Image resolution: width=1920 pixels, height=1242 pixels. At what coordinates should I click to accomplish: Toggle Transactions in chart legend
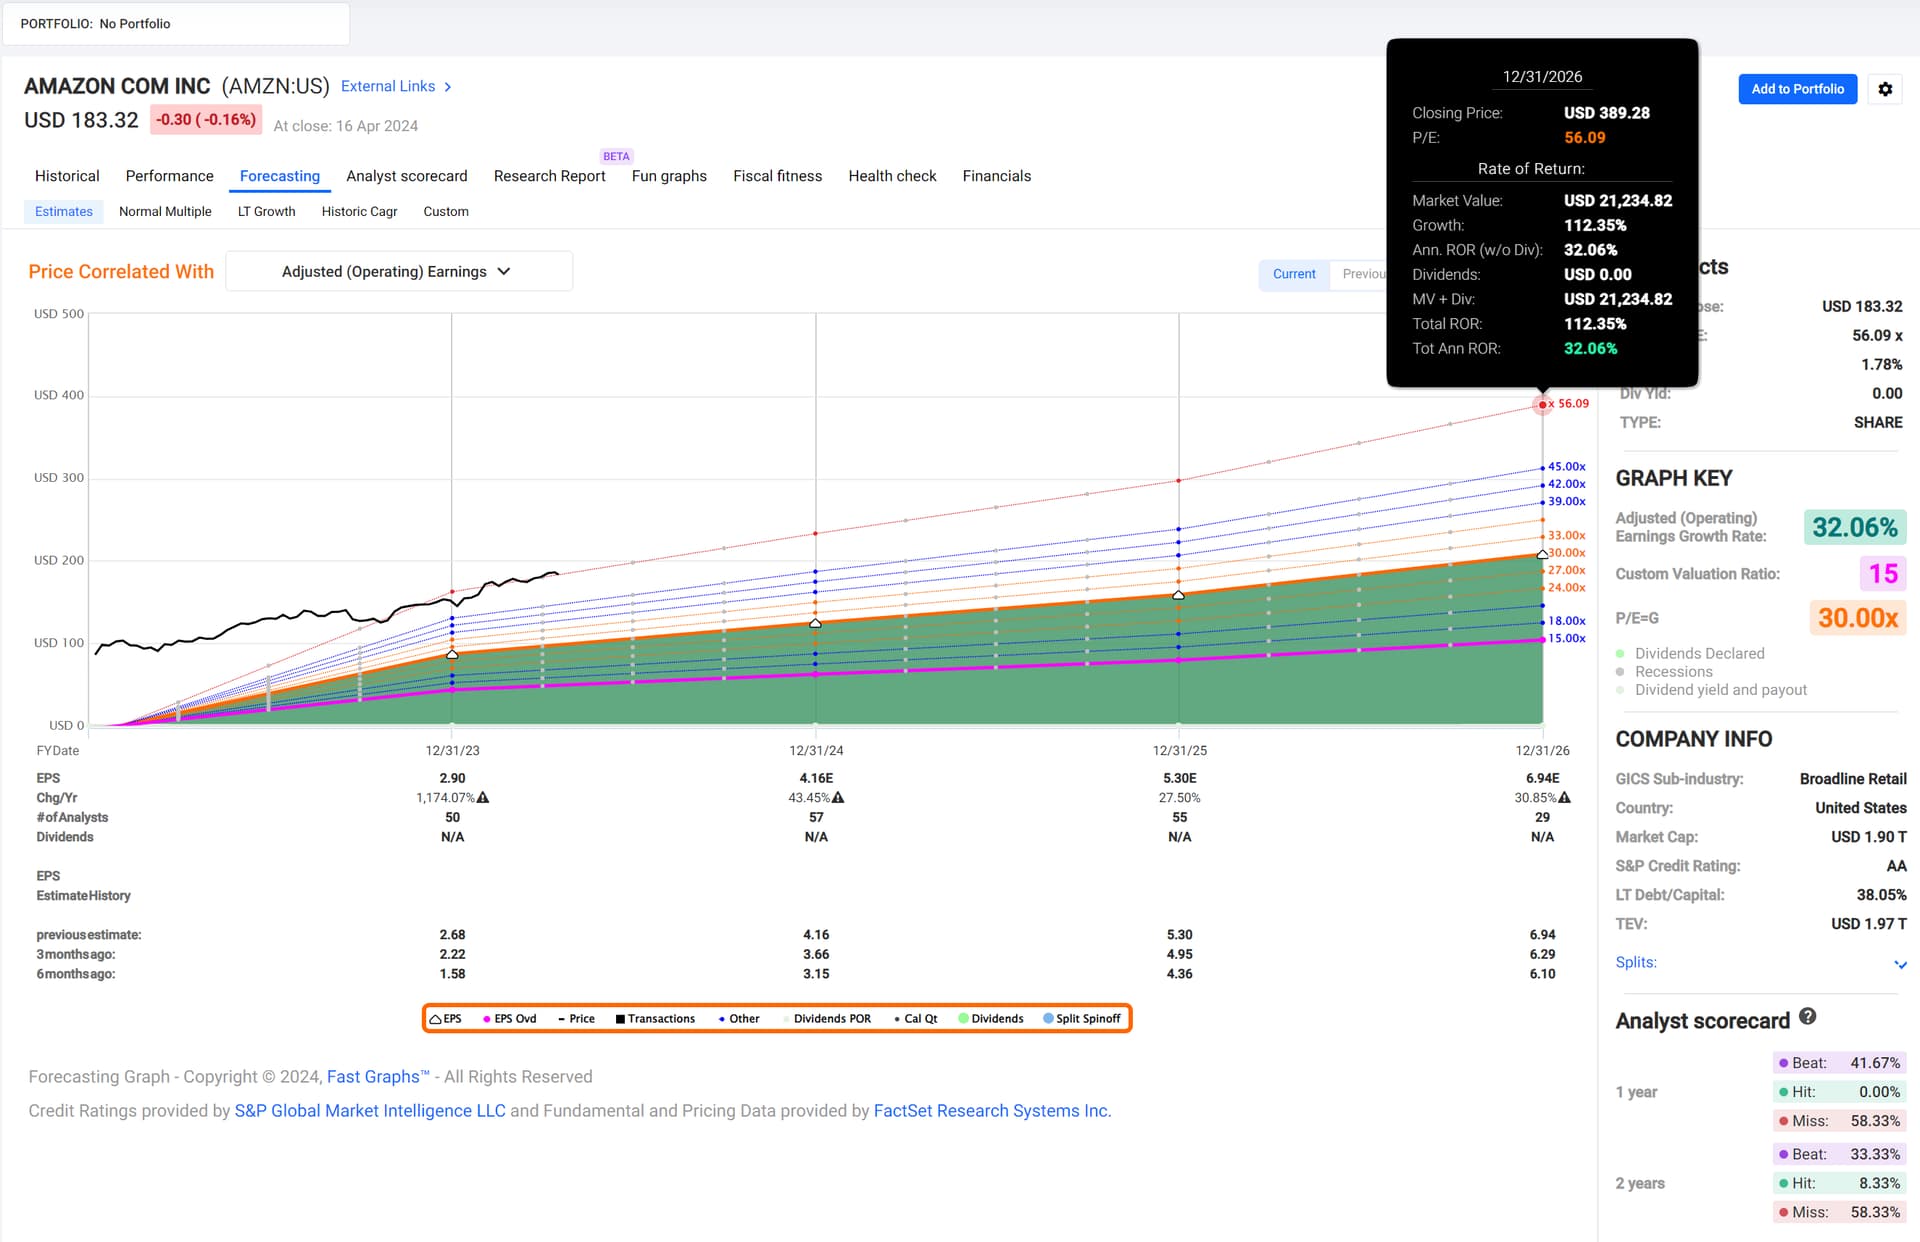[655, 1019]
